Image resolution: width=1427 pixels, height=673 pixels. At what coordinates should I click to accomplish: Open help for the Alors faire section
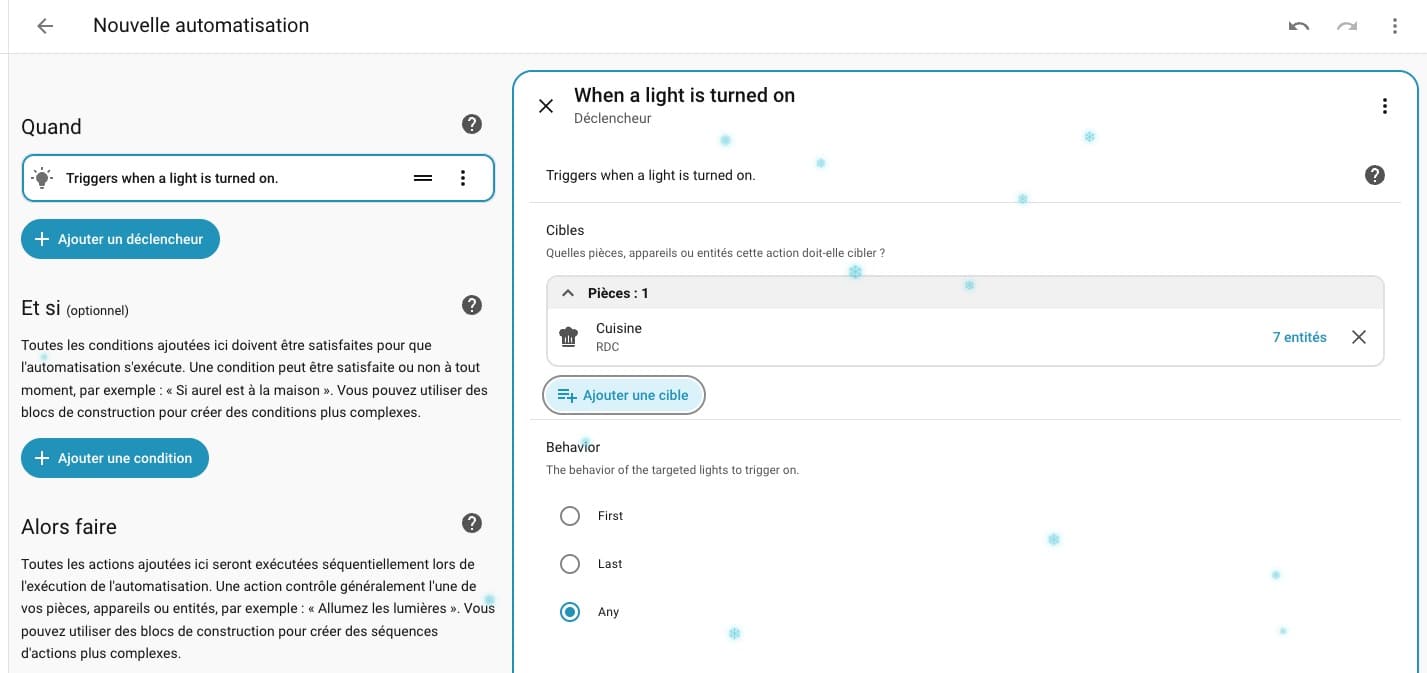pyautogui.click(x=472, y=523)
